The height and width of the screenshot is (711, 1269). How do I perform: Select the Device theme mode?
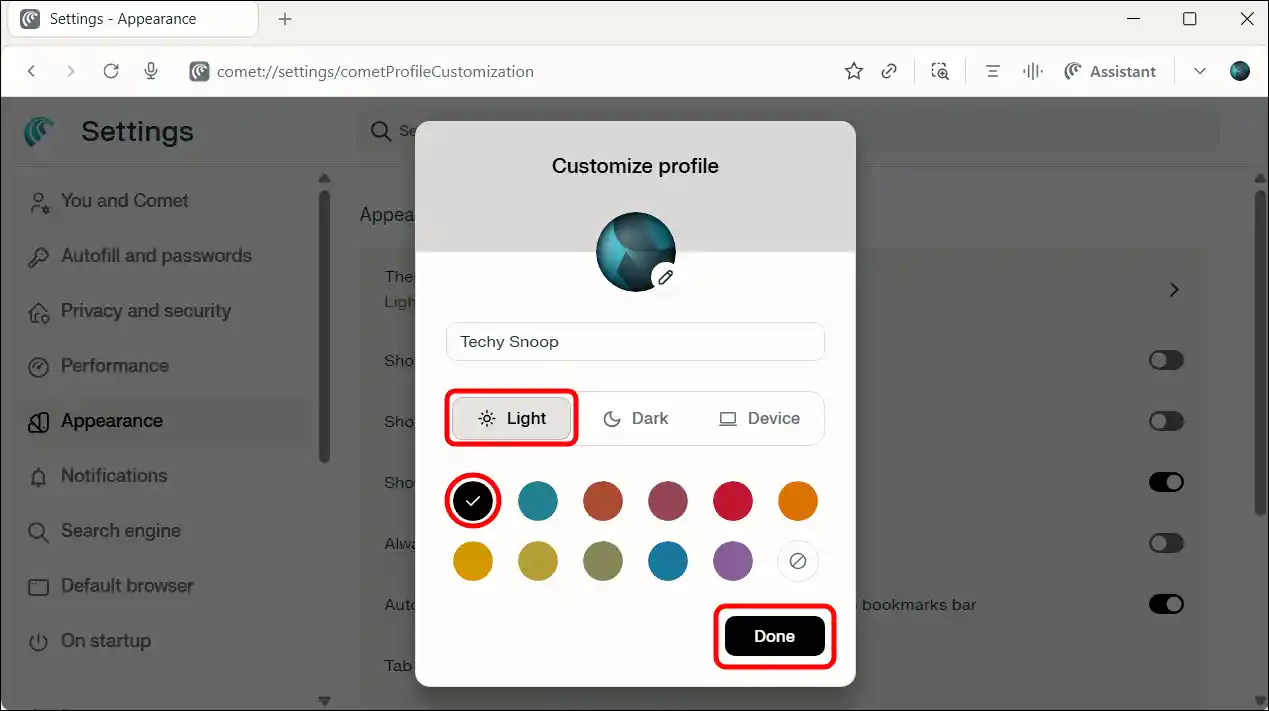[760, 419]
